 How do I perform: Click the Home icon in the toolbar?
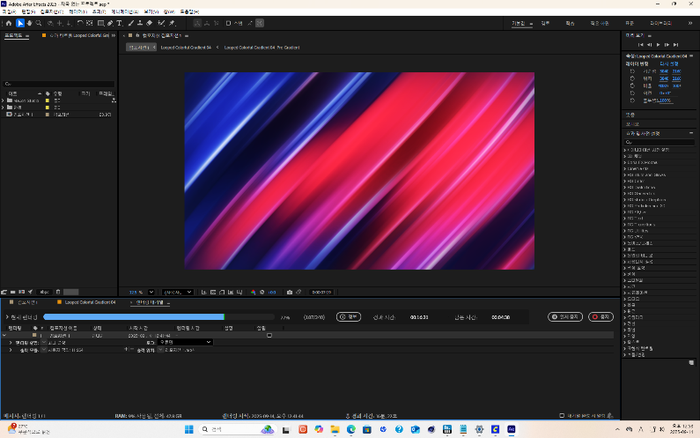coord(8,22)
